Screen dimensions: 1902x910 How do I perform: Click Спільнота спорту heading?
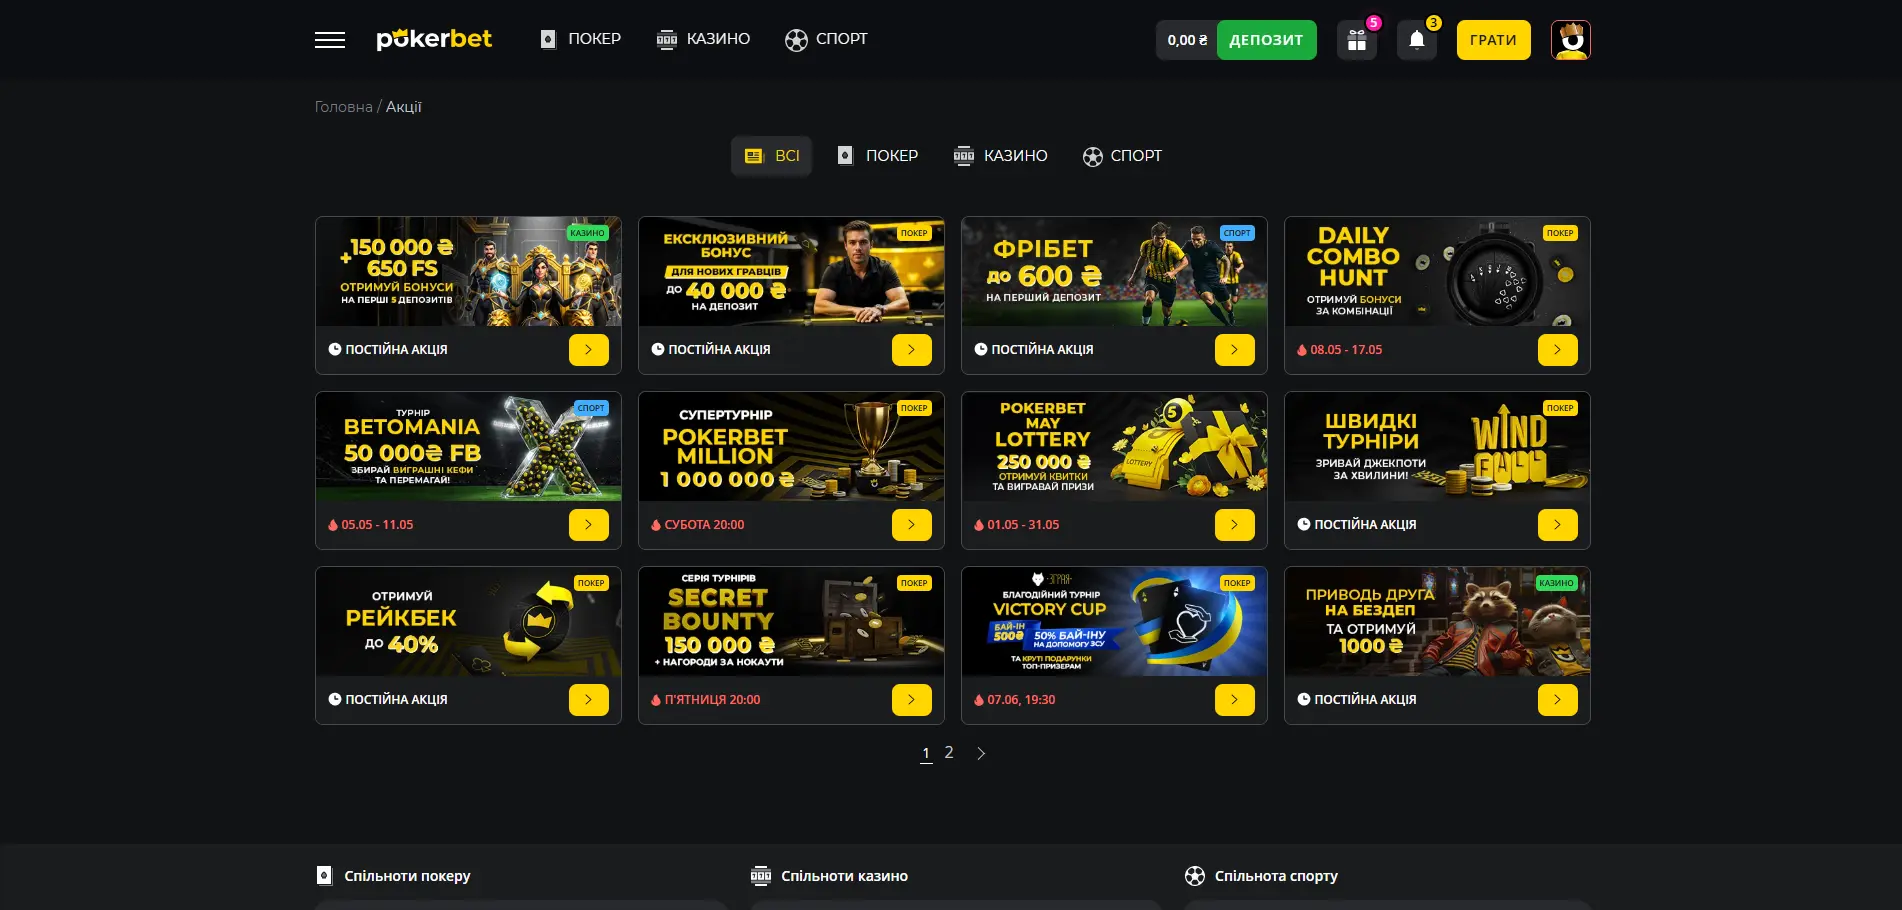pyautogui.click(x=1276, y=876)
